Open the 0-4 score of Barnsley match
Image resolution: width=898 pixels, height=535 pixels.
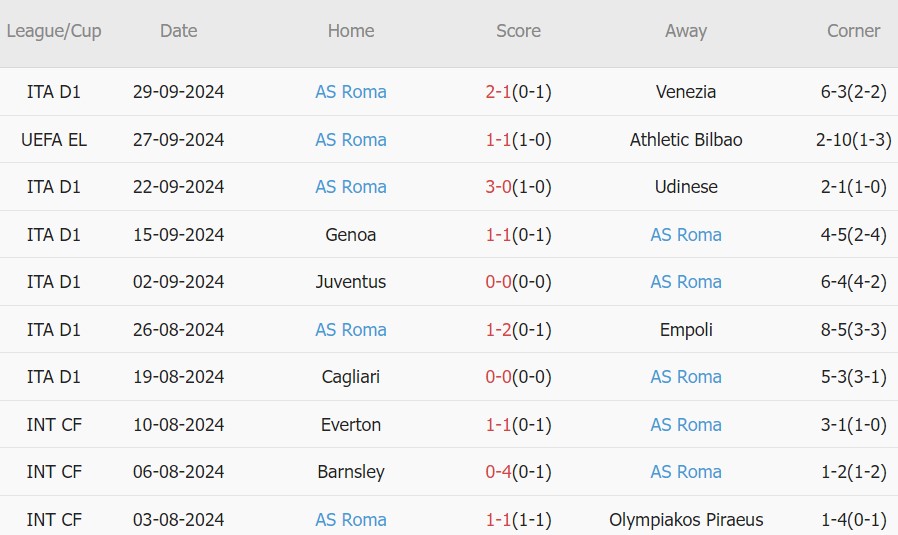pyautogui.click(x=499, y=472)
